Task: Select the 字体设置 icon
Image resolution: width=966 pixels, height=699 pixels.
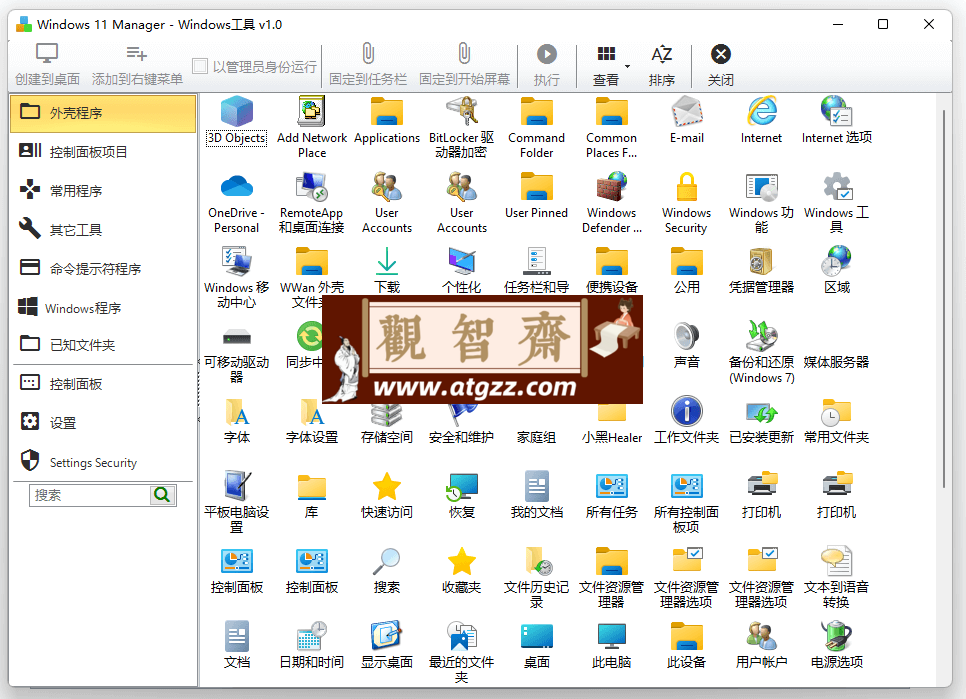Action: point(312,411)
